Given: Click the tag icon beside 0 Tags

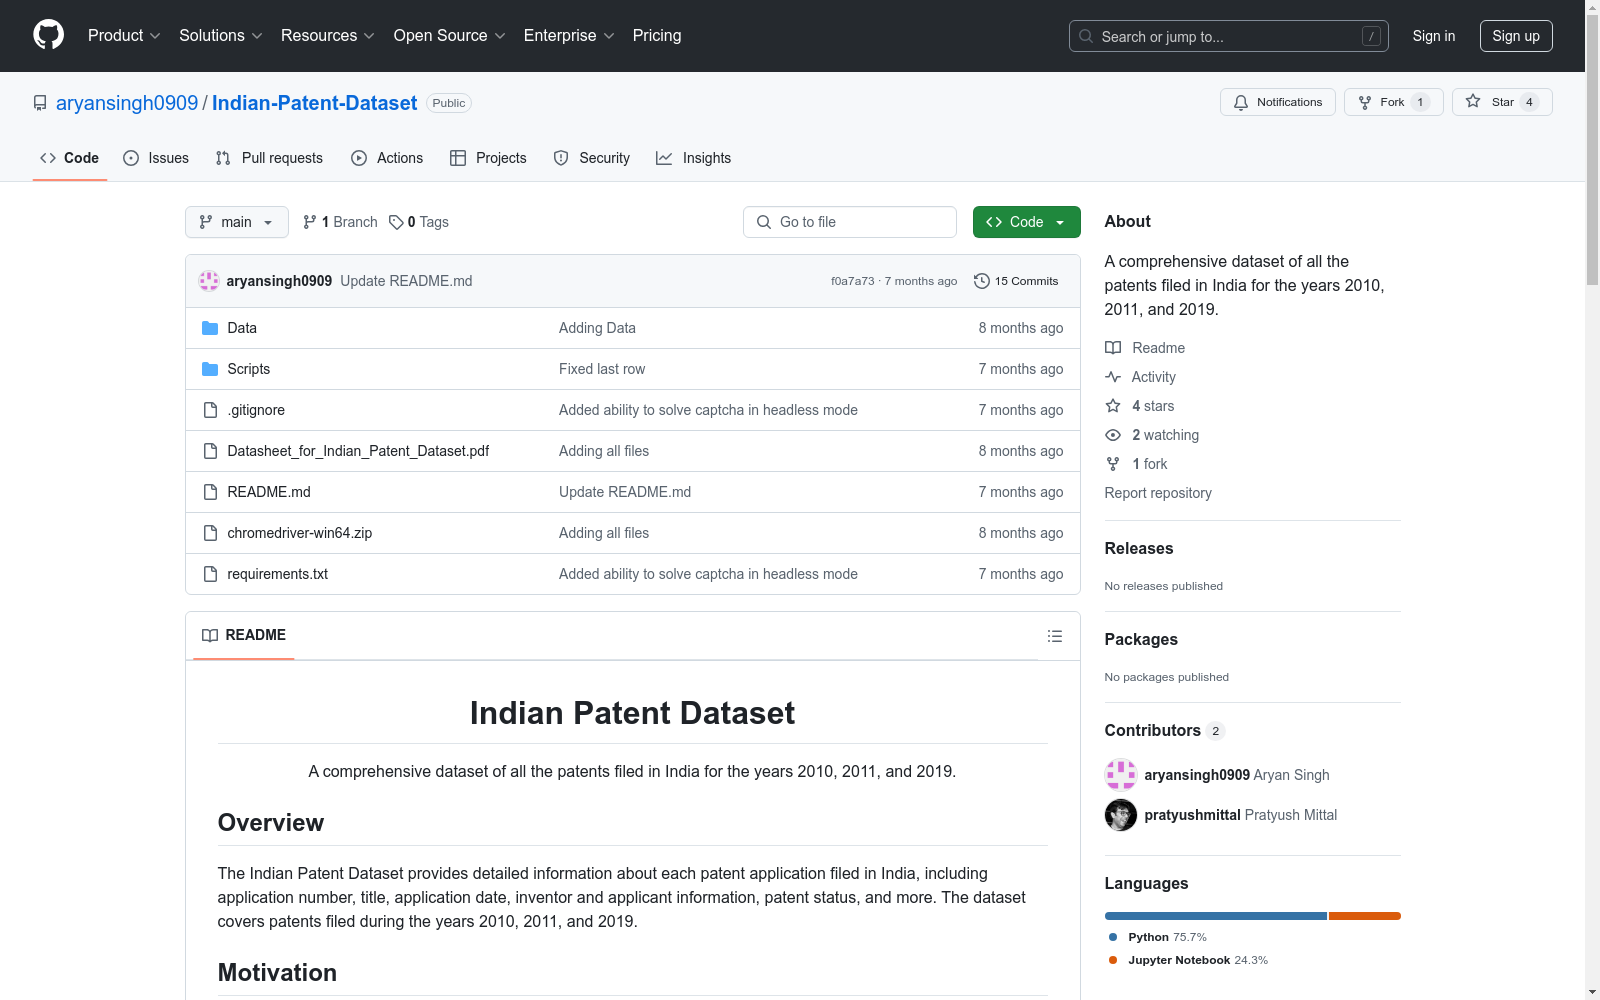Looking at the screenshot, I should (x=396, y=222).
